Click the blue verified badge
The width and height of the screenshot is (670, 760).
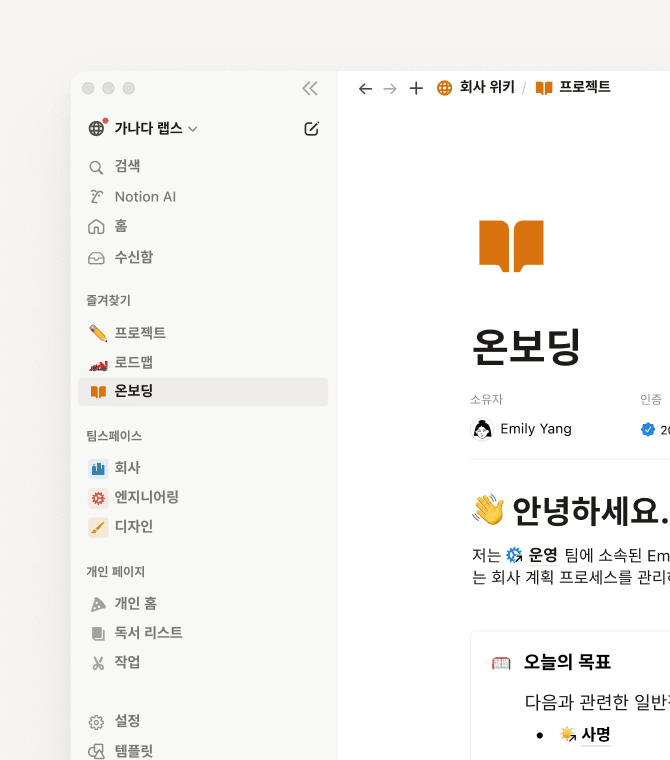648,429
